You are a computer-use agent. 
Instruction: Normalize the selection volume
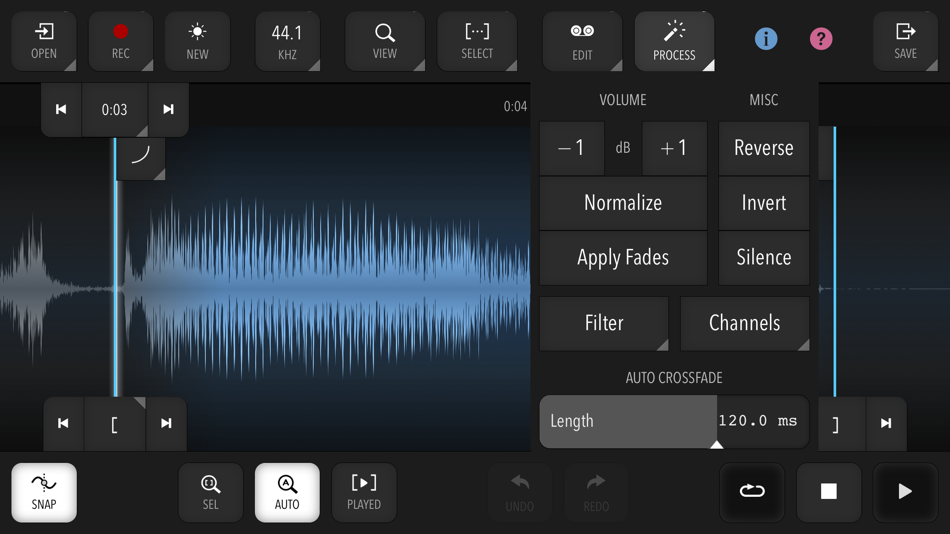click(623, 203)
